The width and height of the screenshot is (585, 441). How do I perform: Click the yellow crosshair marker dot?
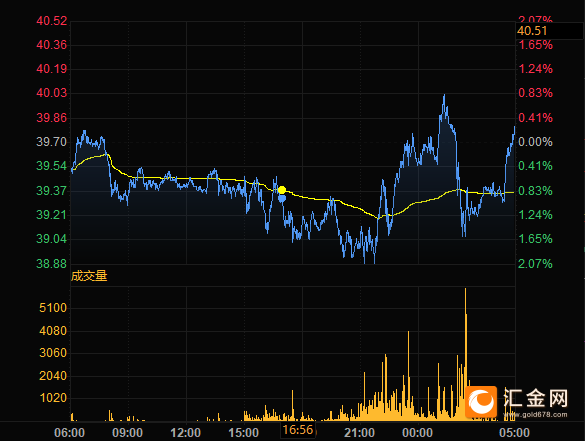click(282, 190)
